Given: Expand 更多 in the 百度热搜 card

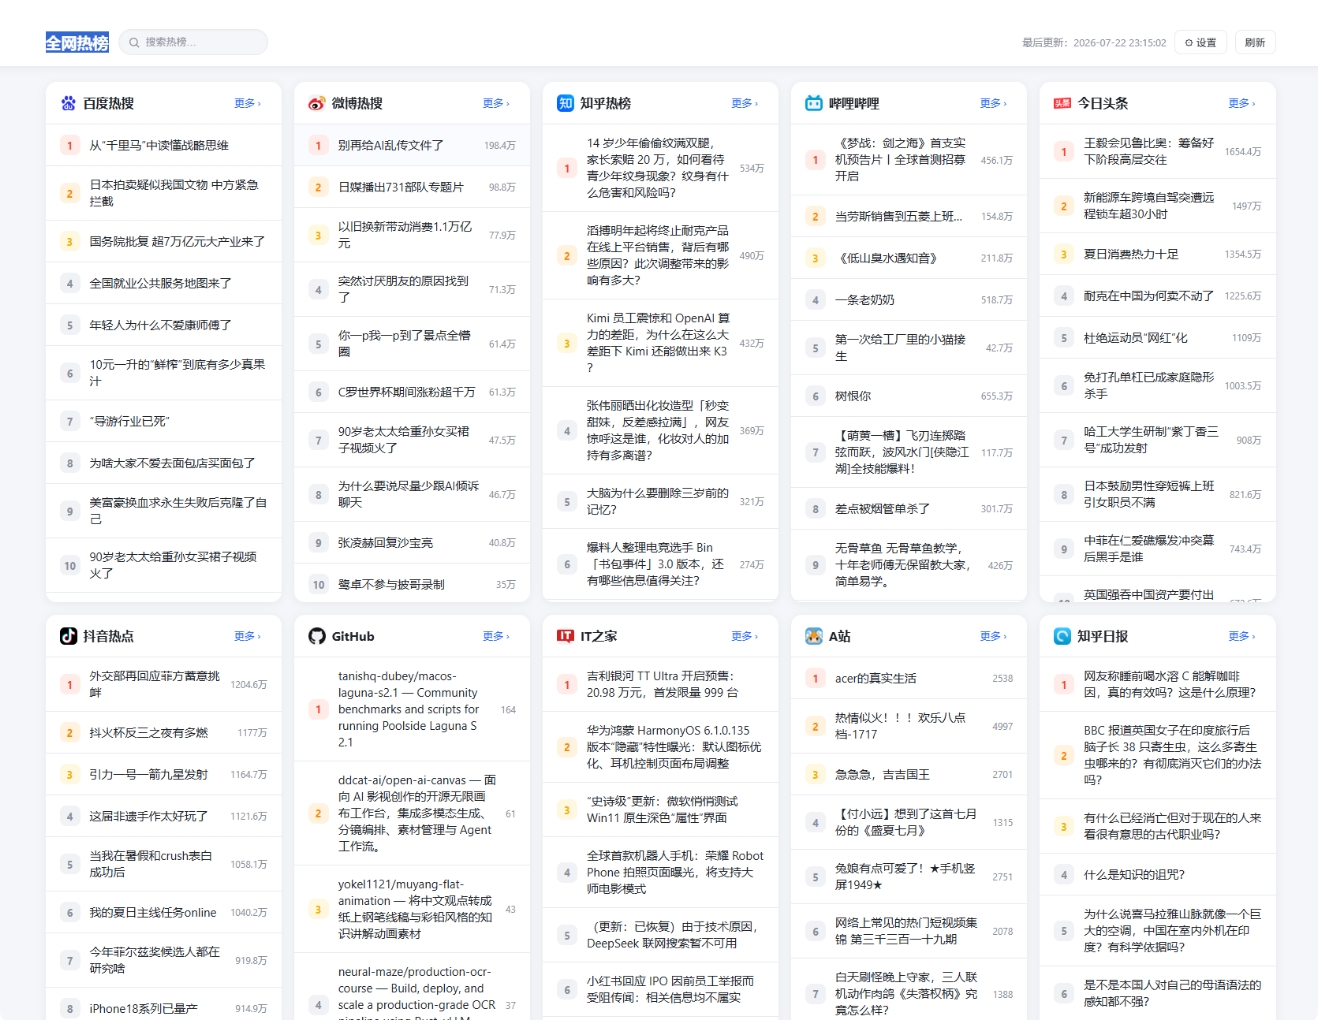Looking at the screenshot, I should 247,103.
